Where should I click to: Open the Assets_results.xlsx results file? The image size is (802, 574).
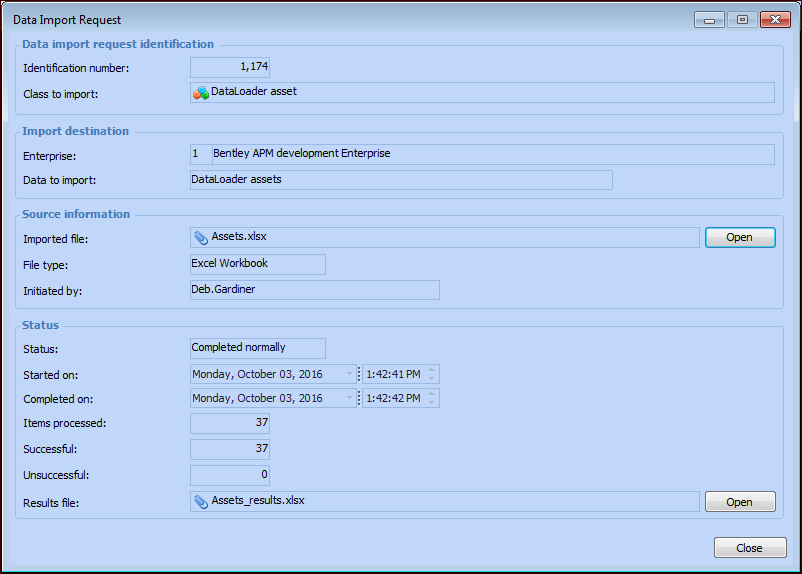(739, 502)
